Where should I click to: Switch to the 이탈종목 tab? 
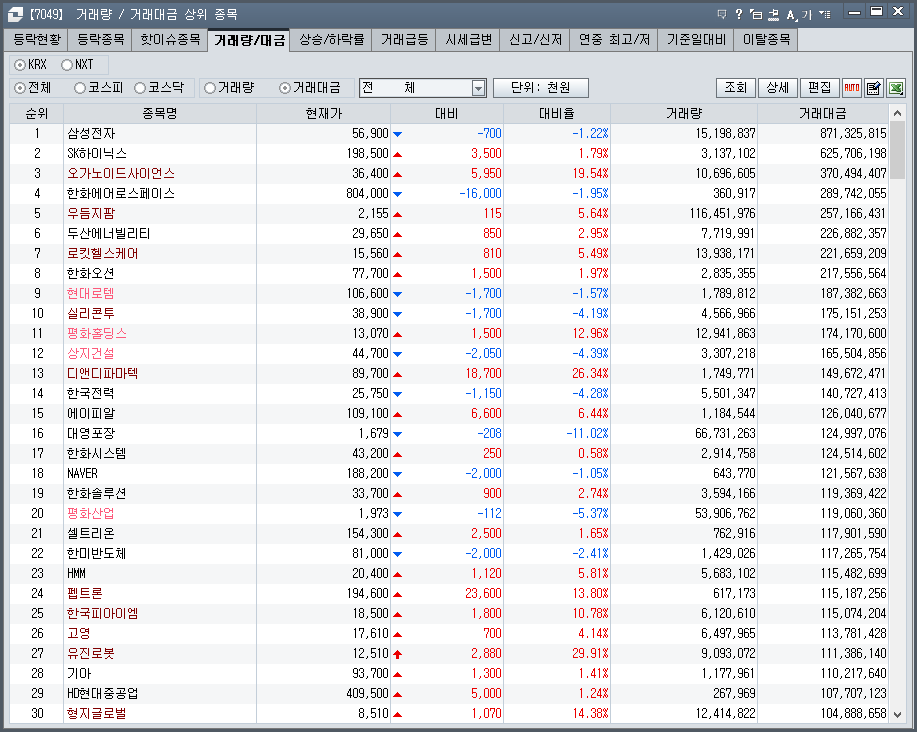pos(766,40)
